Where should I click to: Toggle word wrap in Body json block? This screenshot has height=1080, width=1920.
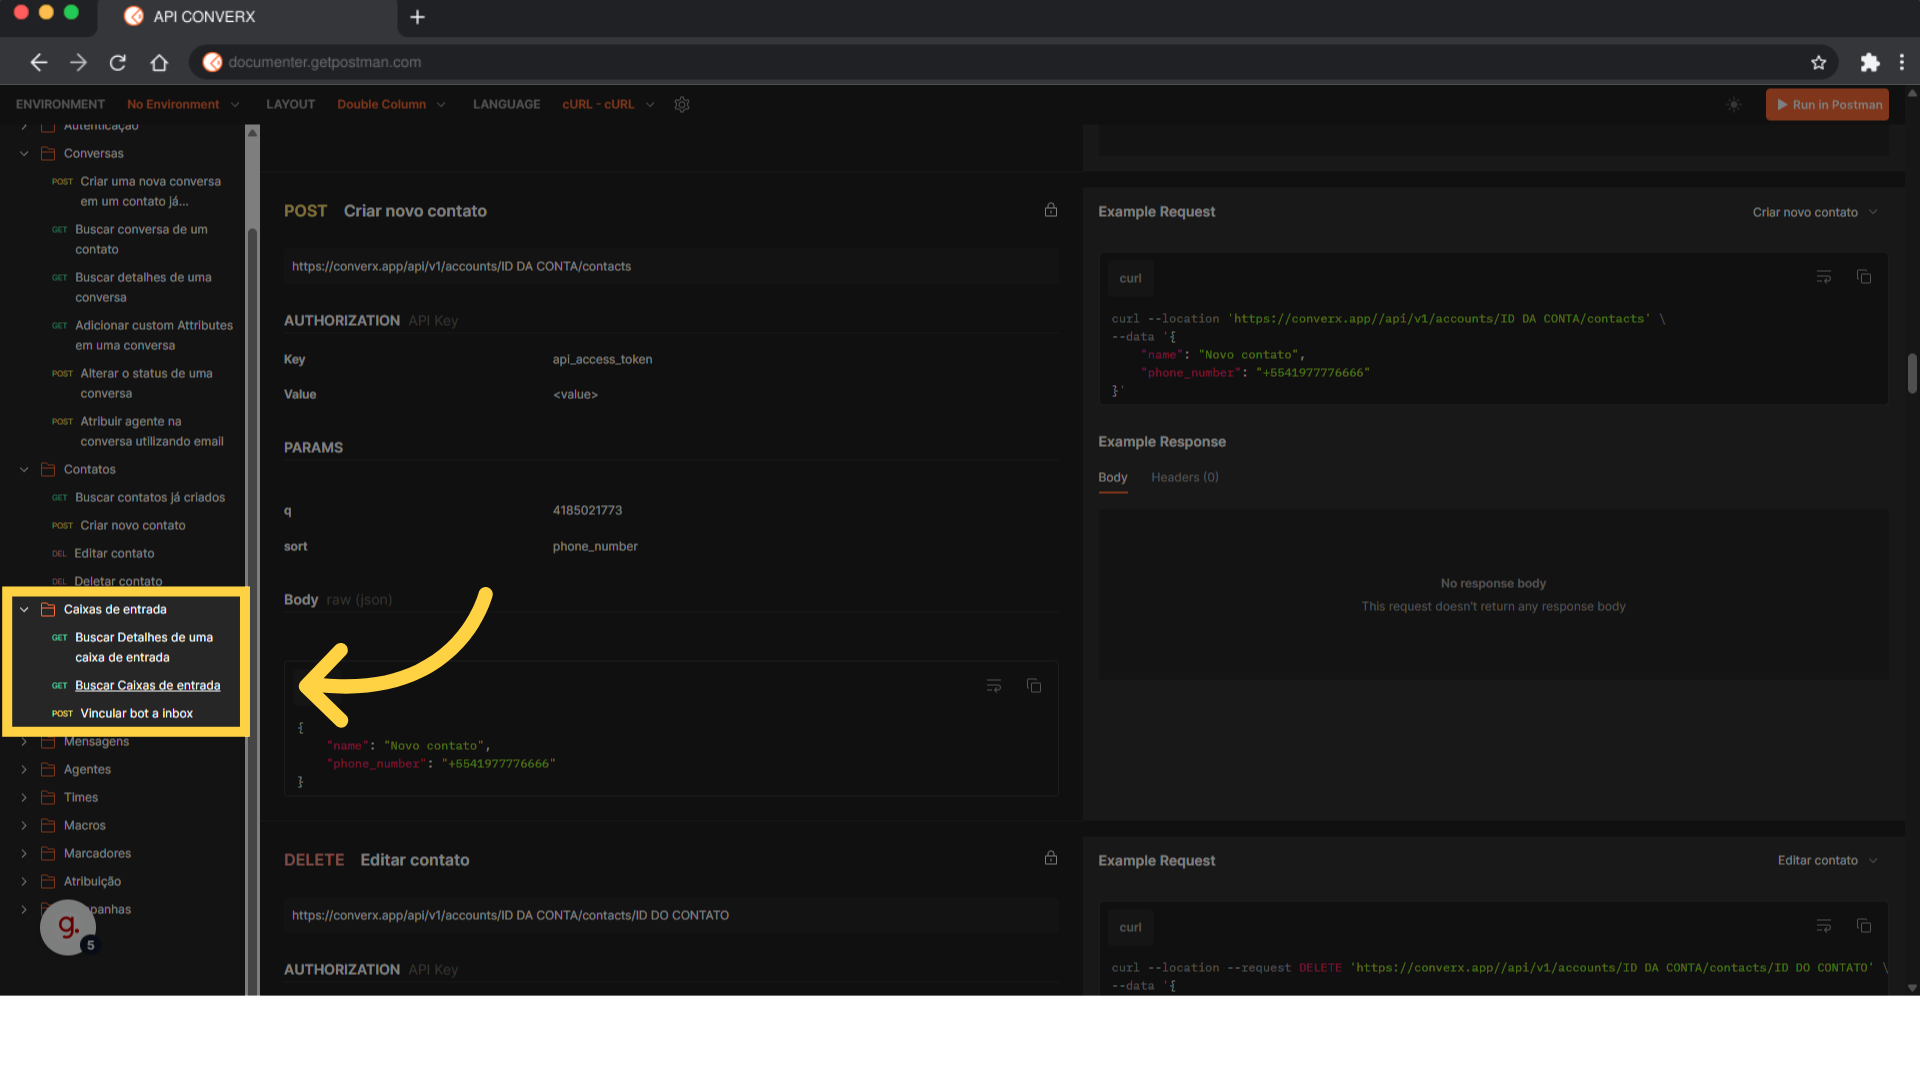point(994,686)
